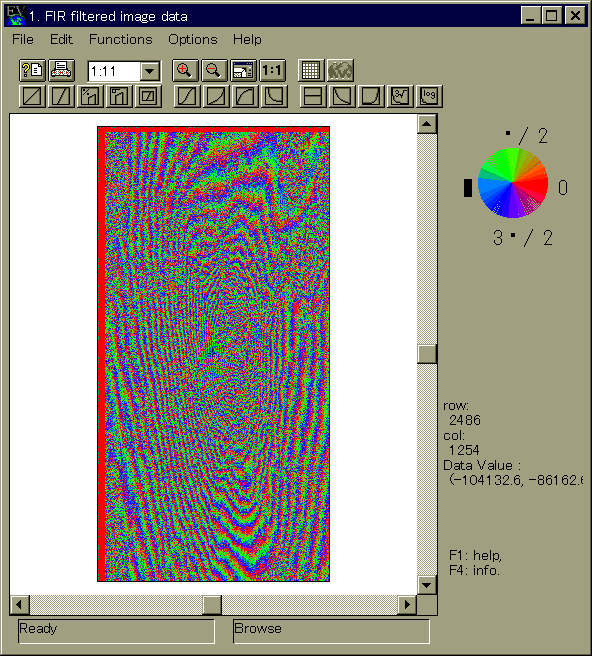Click the Browse status field
The height and width of the screenshot is (656, 592).
[331, 631]
